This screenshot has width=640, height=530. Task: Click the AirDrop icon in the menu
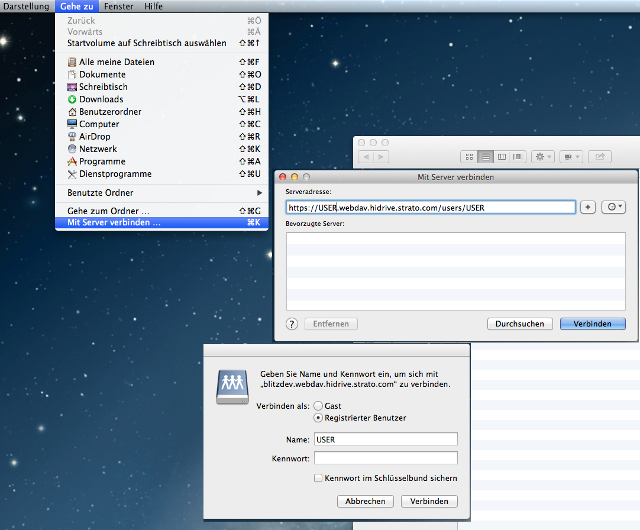72,136
